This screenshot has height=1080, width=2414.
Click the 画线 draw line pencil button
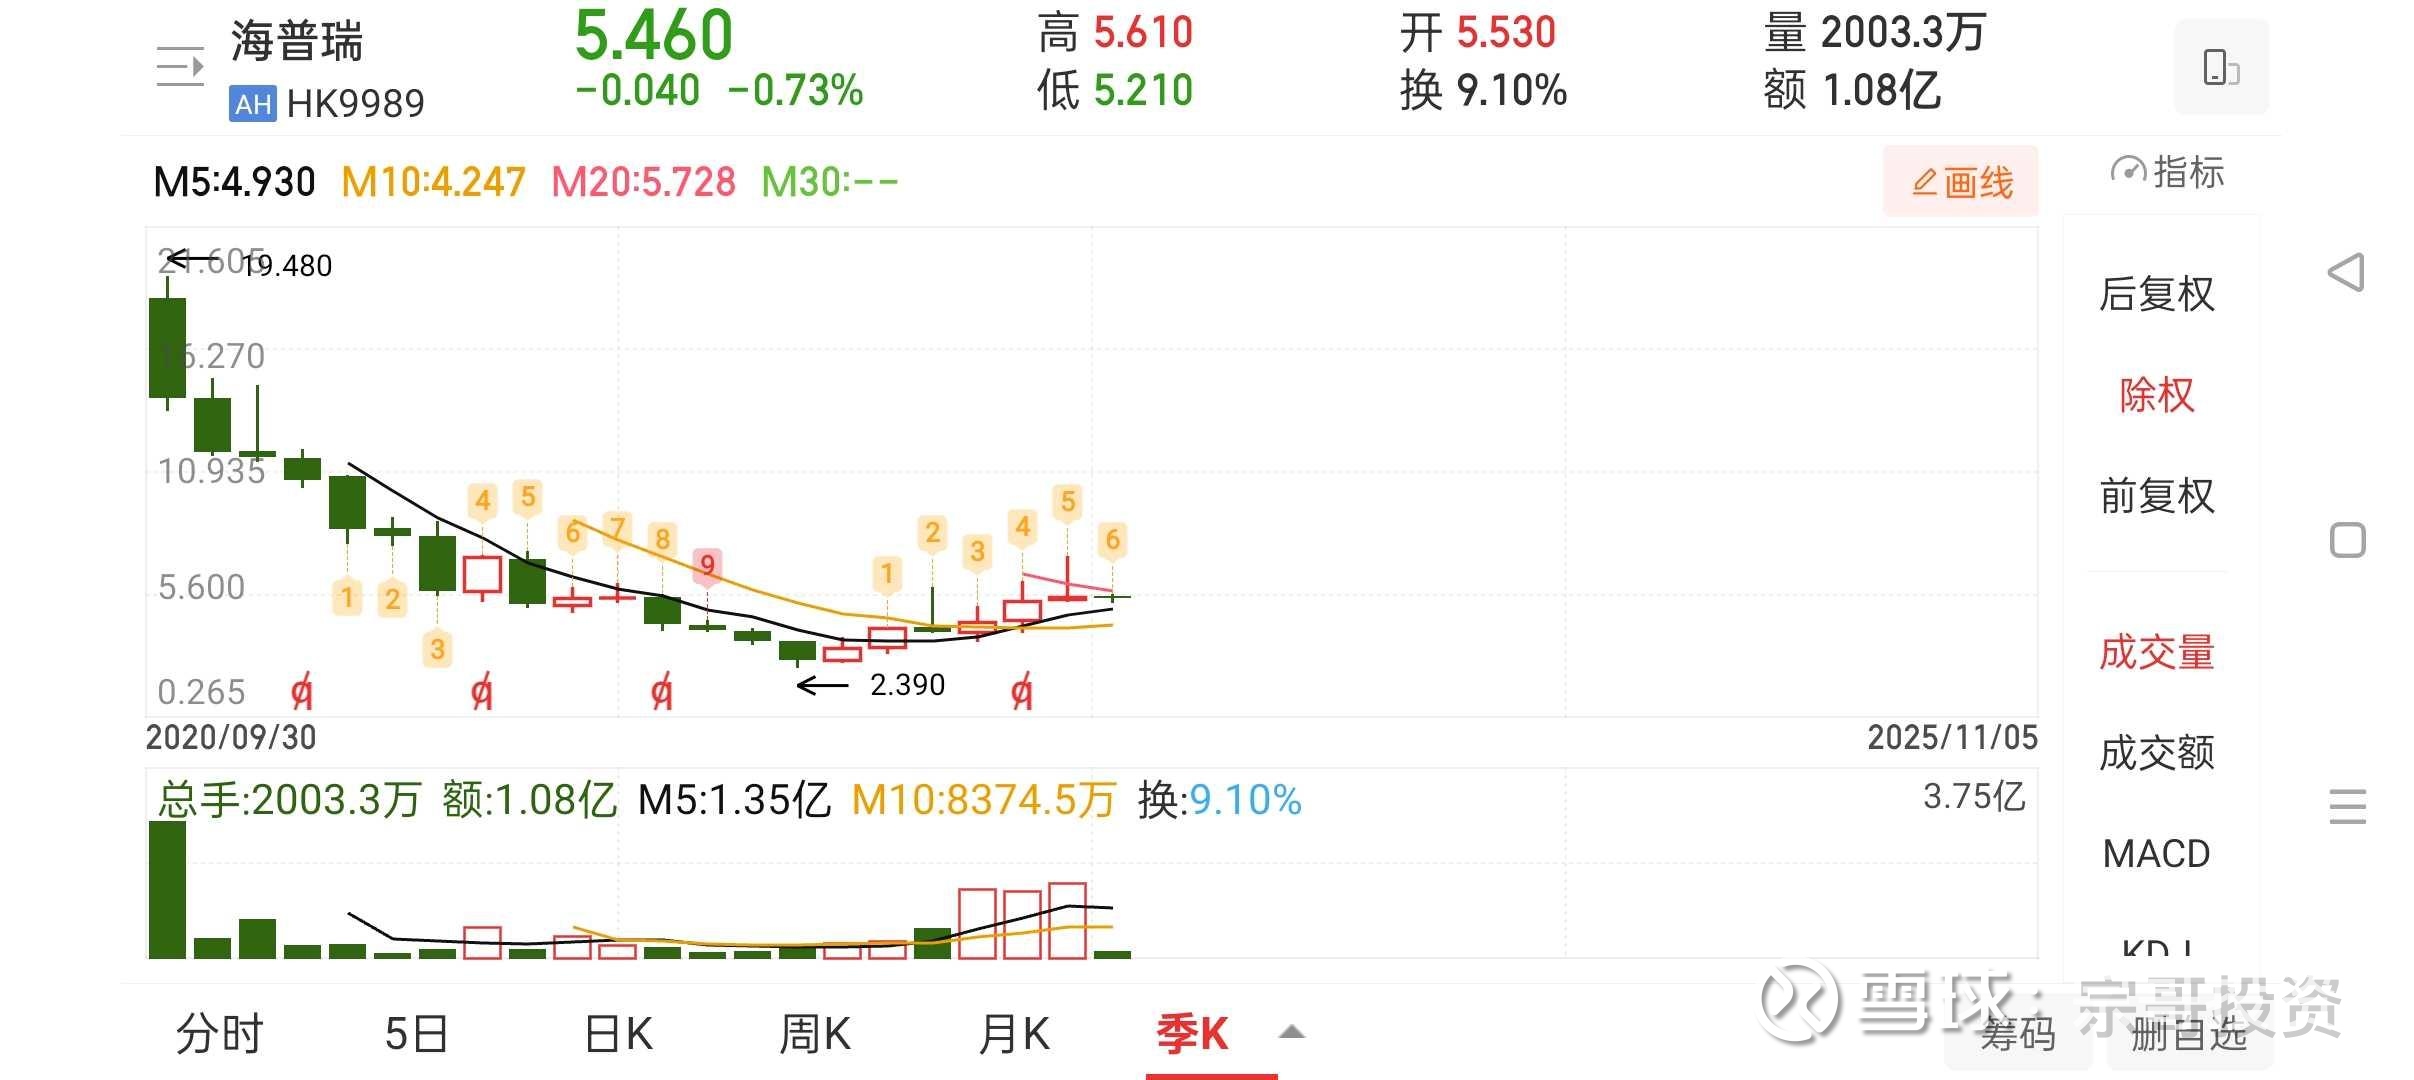1961,182
